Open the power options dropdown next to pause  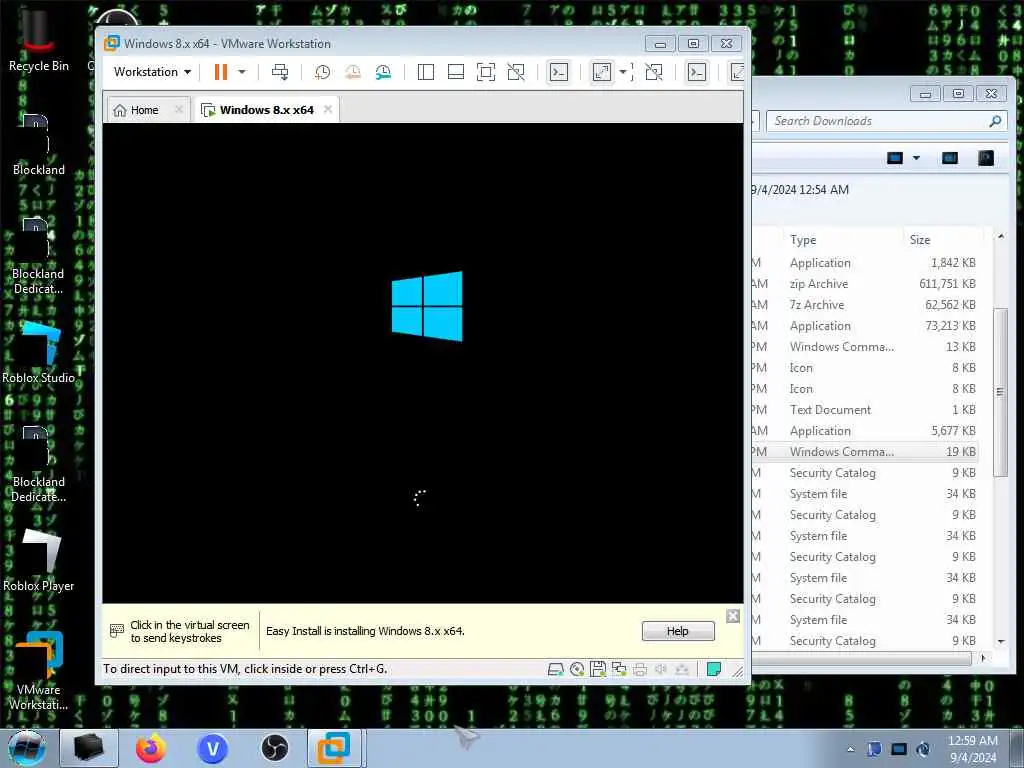coord(242,72)
